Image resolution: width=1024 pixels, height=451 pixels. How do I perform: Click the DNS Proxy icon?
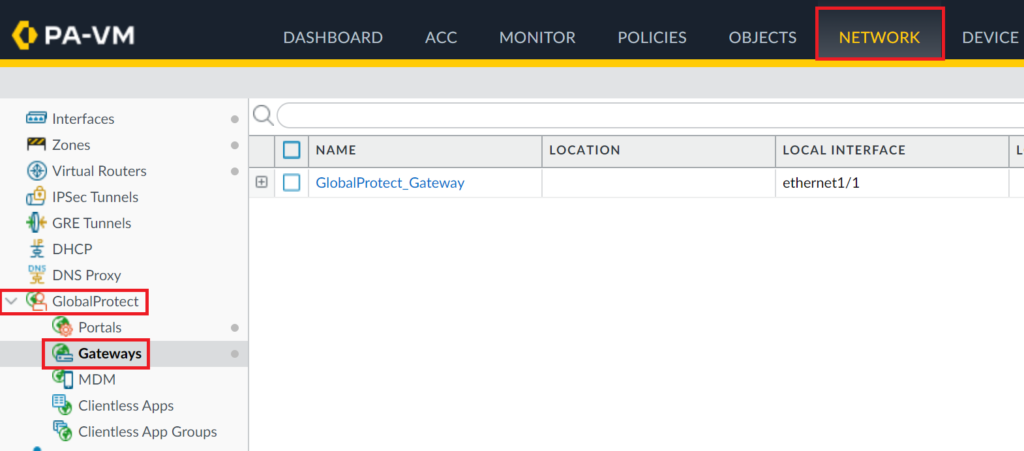36,275
